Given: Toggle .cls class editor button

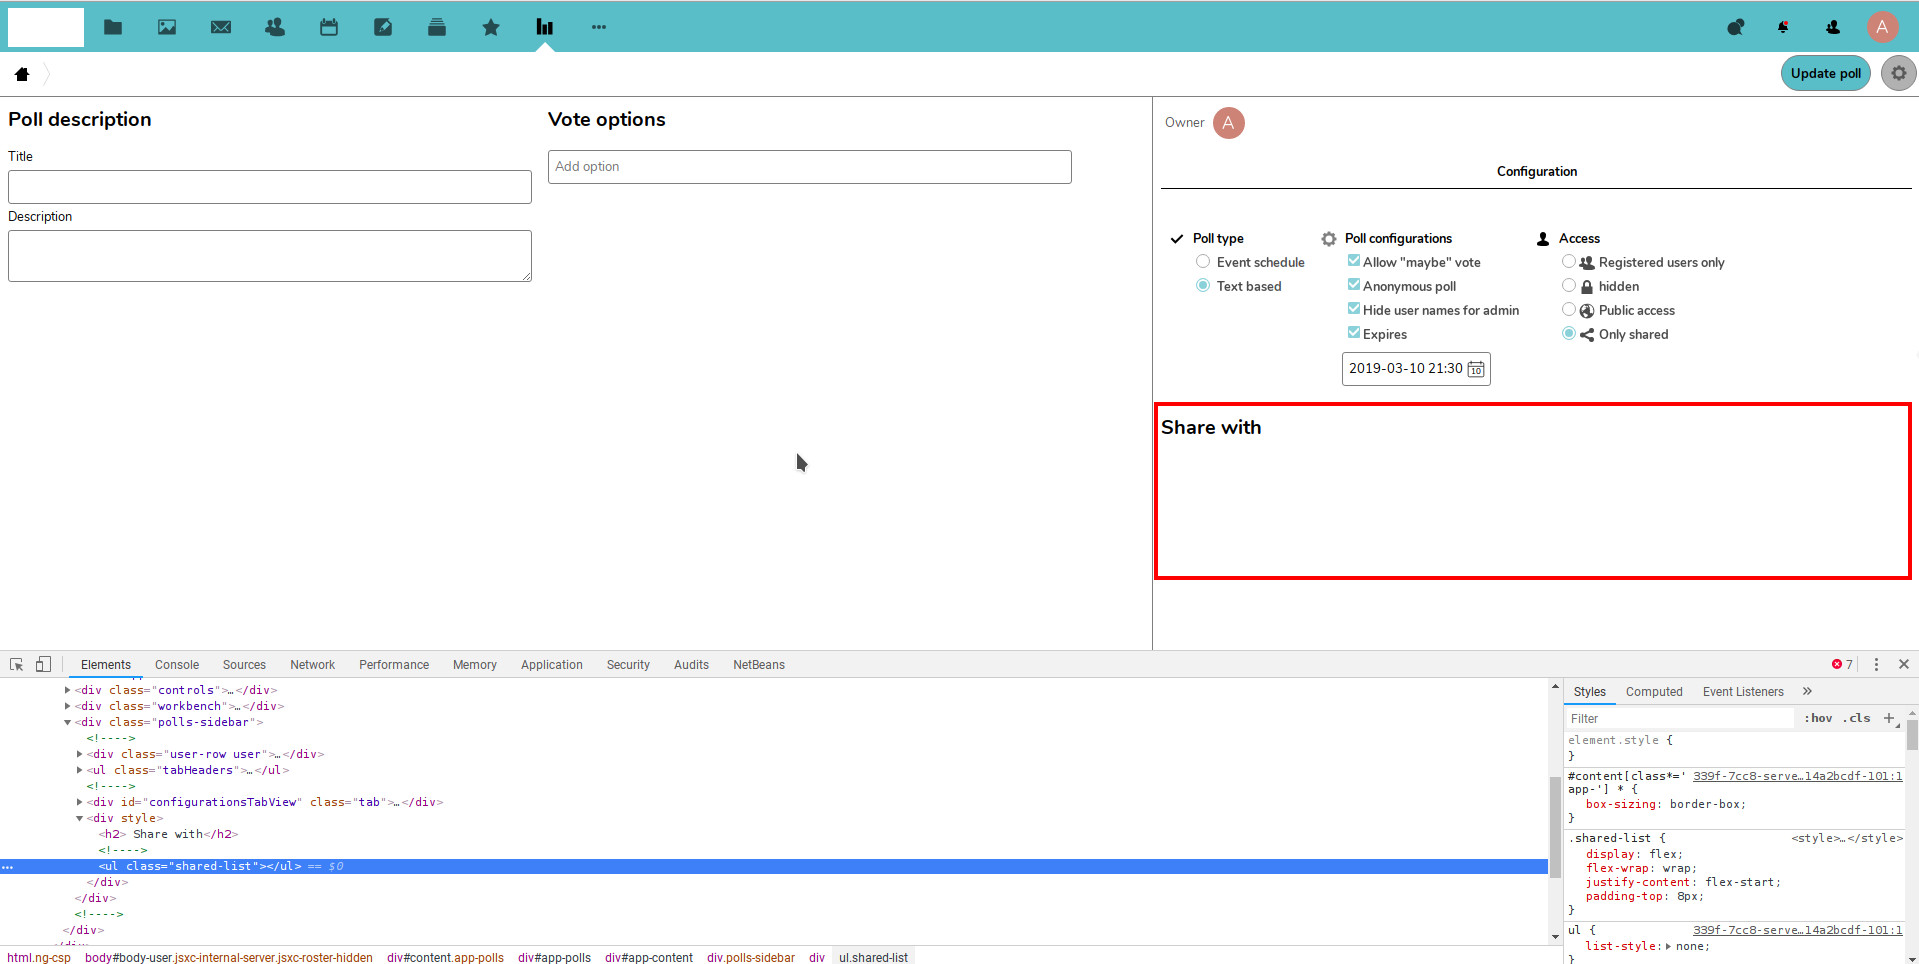Looking at the screenshot, I should pos(1857,718).
